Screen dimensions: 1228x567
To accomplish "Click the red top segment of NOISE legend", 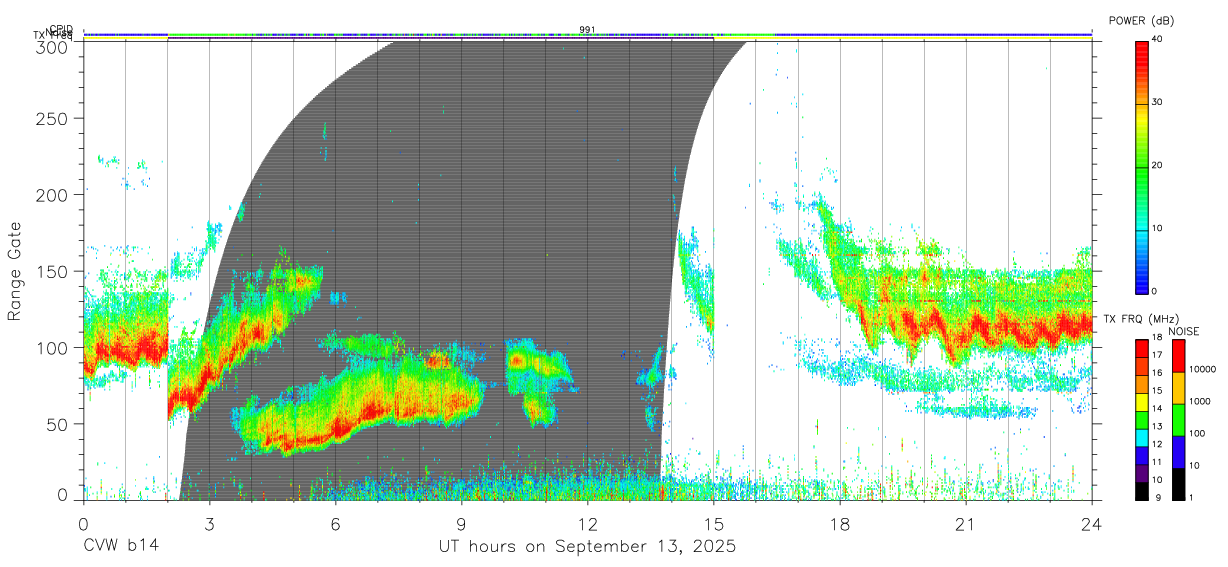I will pos(1178,355).
